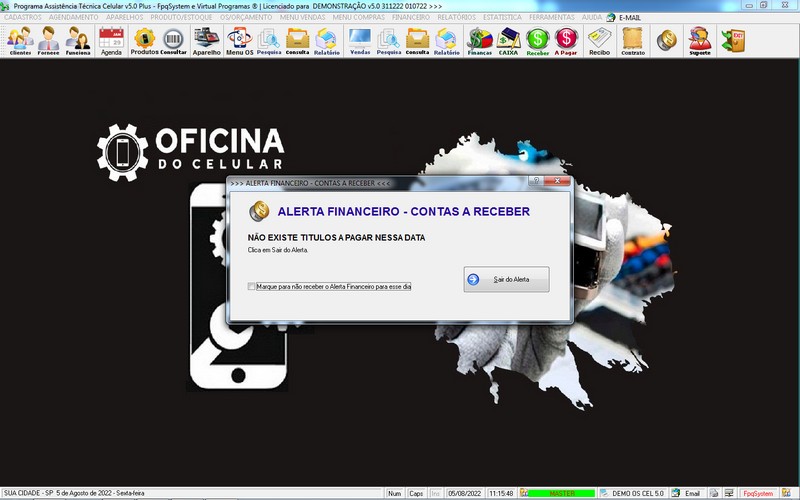Click the exit door toolbar icon
The height and width of the screenshot is (500, 800).
733,40
